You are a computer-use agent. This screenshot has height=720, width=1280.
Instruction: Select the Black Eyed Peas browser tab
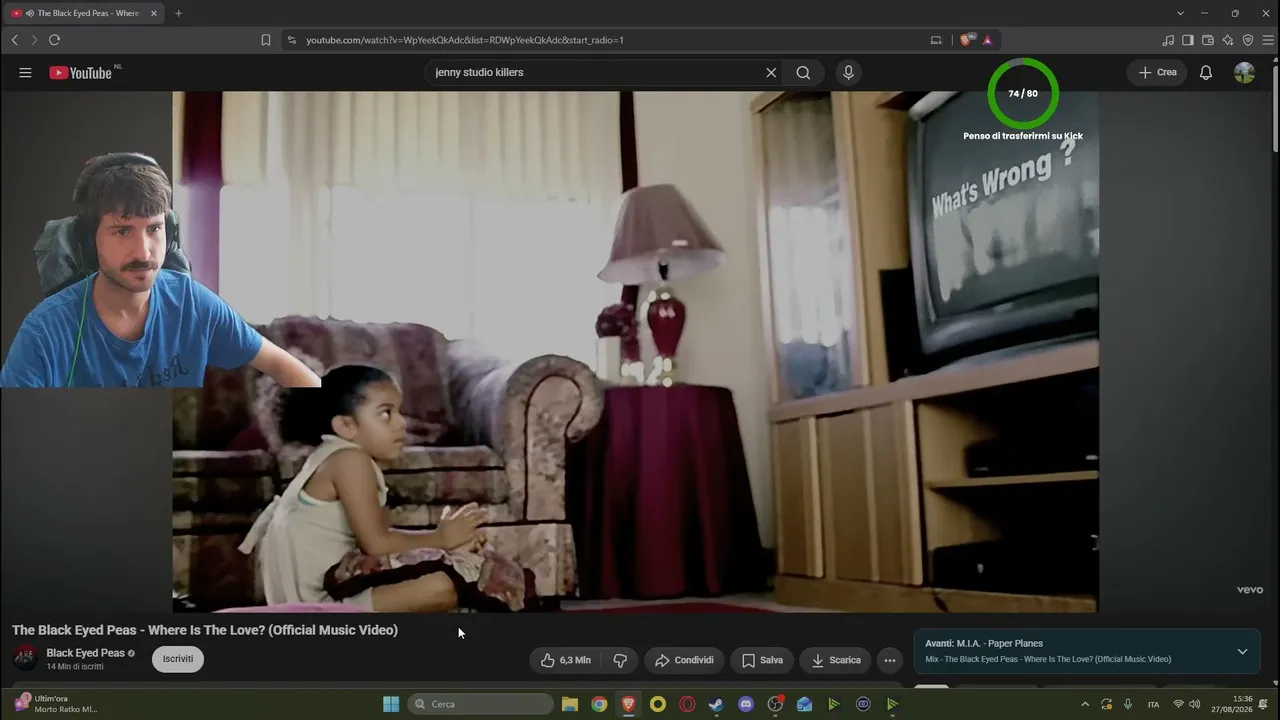coord(85,13)
